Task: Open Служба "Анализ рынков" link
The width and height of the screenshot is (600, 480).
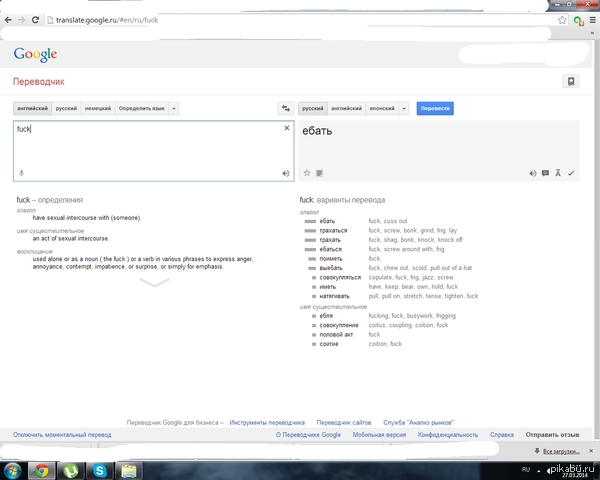Action: tap(418, 423)
